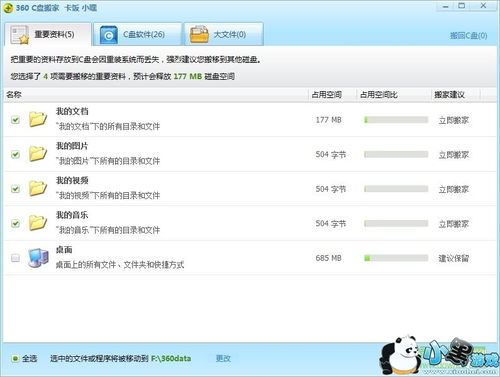The image size is (500, 377).
Task: Minimize the 360 C盘搬家 window
Action: click(x=446, y=6)
